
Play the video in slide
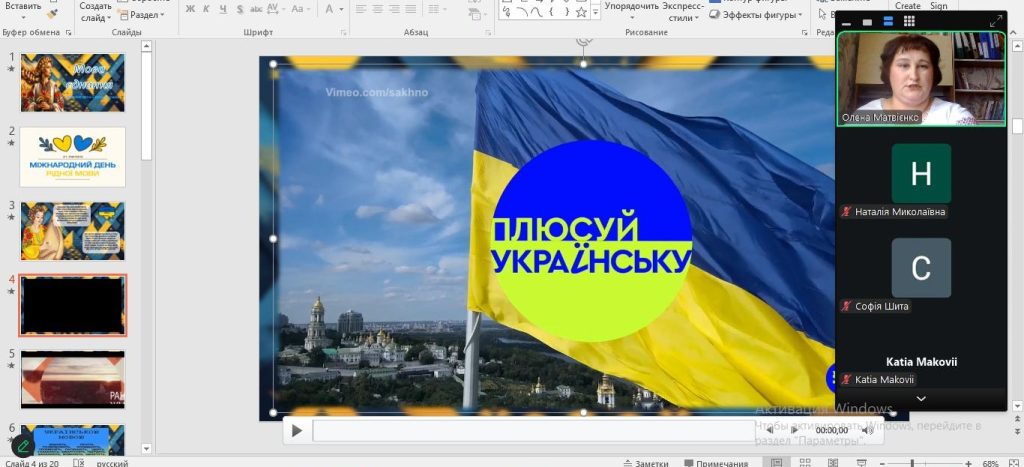coord(296,430)
